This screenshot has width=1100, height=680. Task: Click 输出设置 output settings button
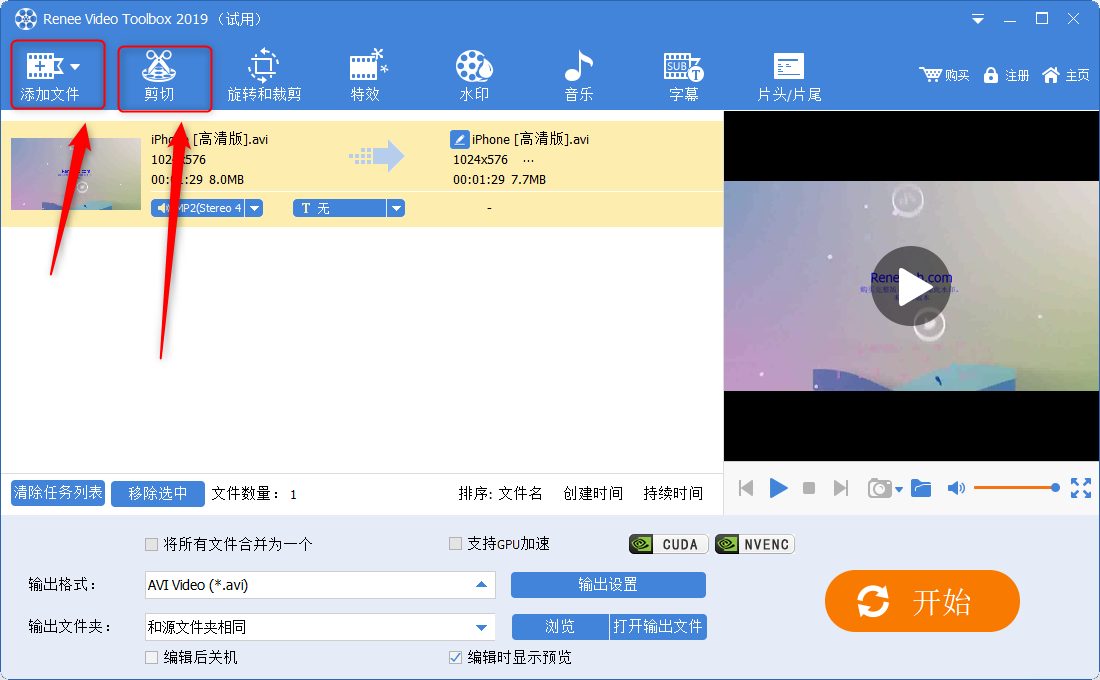click(x=608, y=585)
